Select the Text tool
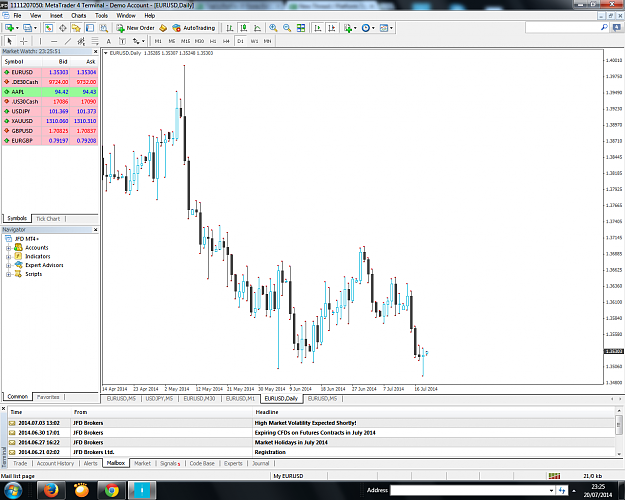The image size is (625, 500). tap(108, 41)
